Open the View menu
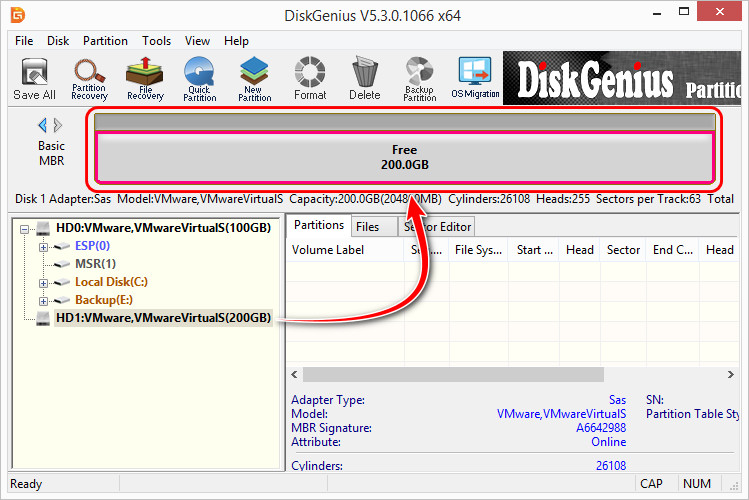The width and height of the screenshot is (749, 500). coord(197,41)
